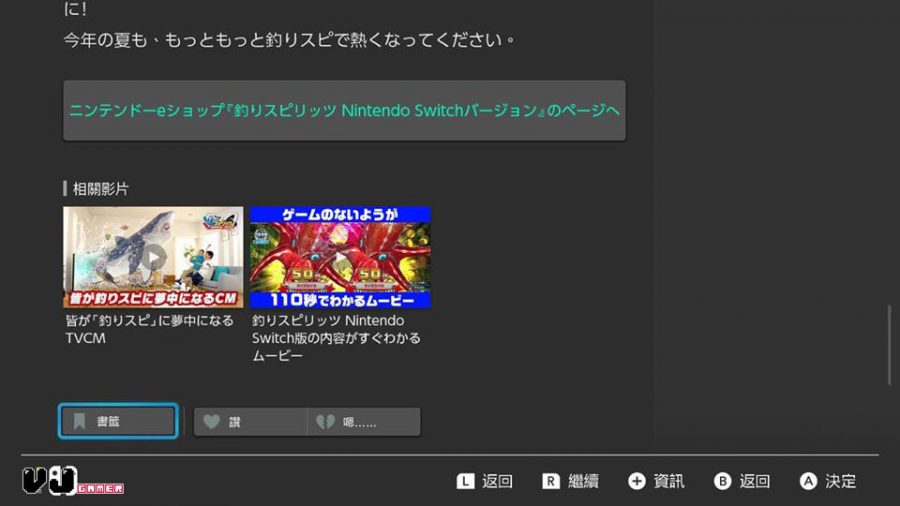Click the L button icon

(465, 481)
